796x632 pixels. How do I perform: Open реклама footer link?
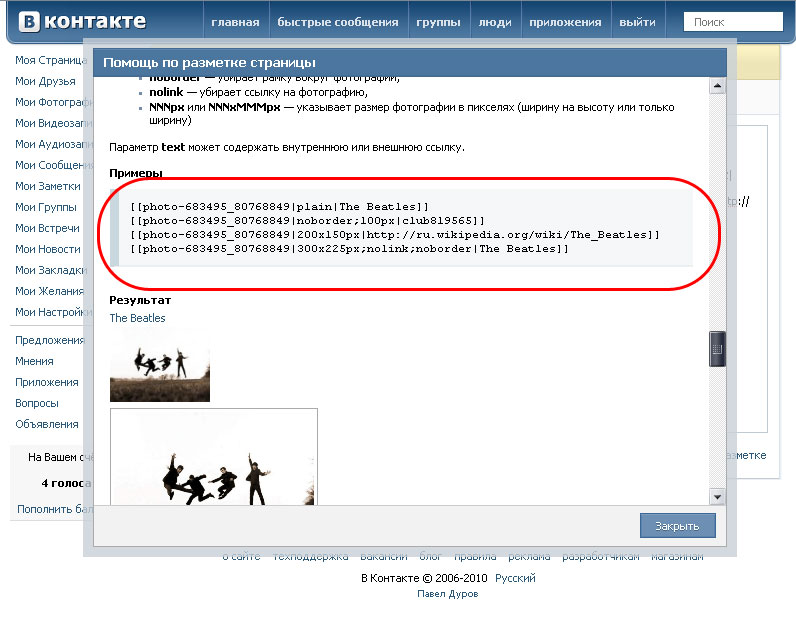(x=529, y=557)
